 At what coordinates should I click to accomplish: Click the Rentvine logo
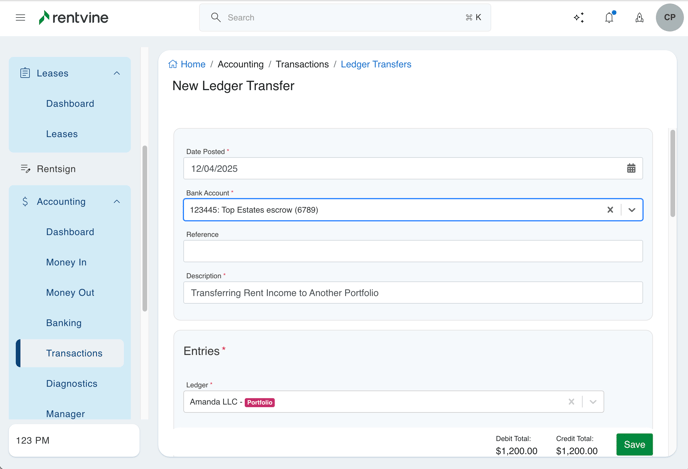pos(73,18)
